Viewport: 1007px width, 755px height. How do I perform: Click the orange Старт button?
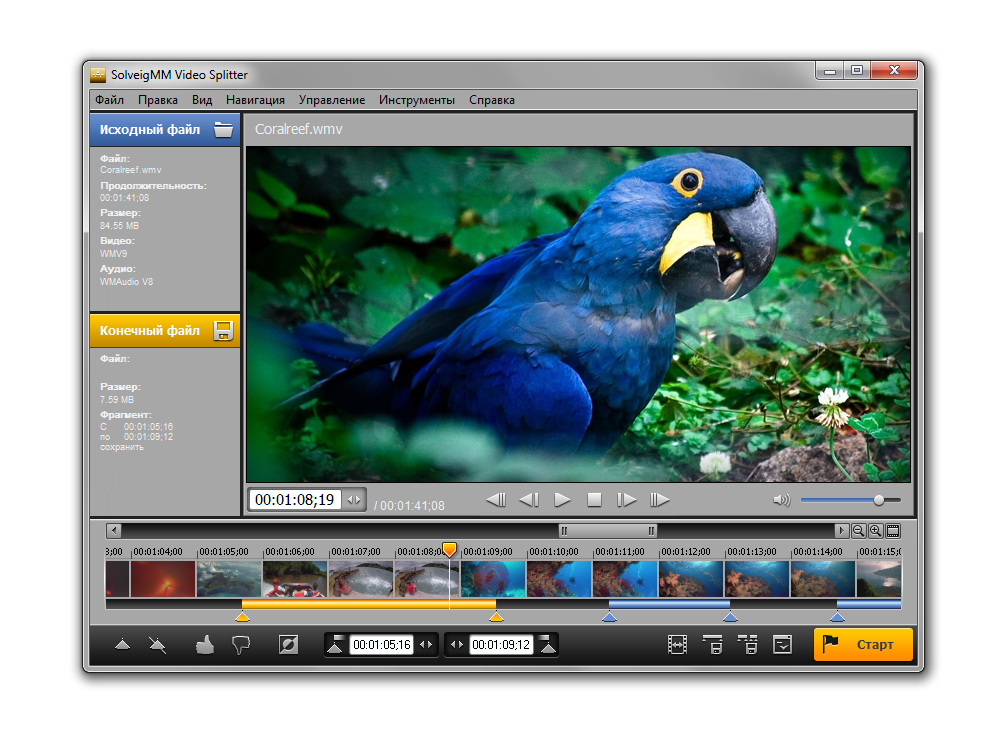863,645
